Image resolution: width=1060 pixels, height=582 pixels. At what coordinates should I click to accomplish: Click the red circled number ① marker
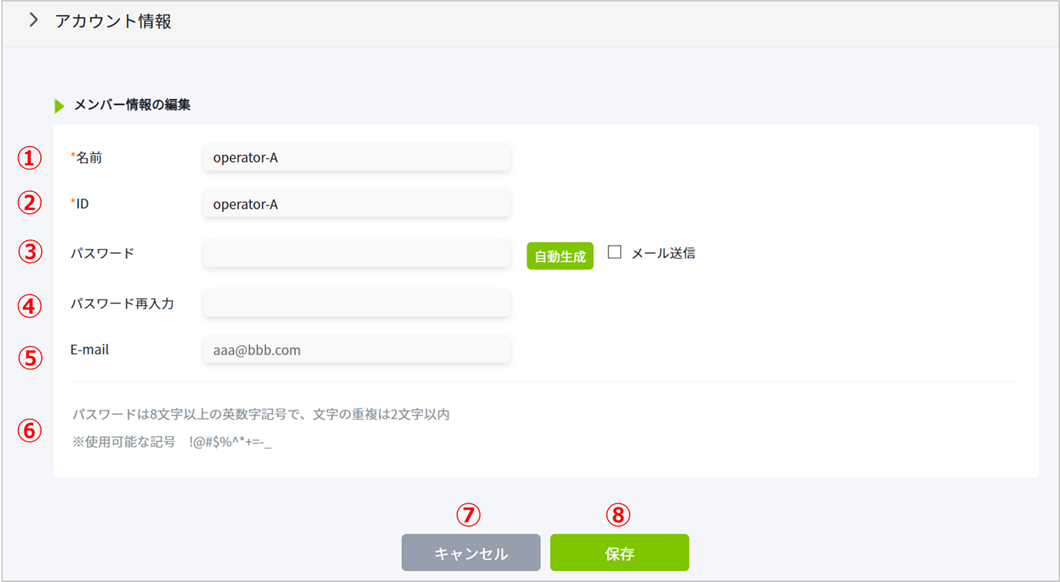point(32,158)
